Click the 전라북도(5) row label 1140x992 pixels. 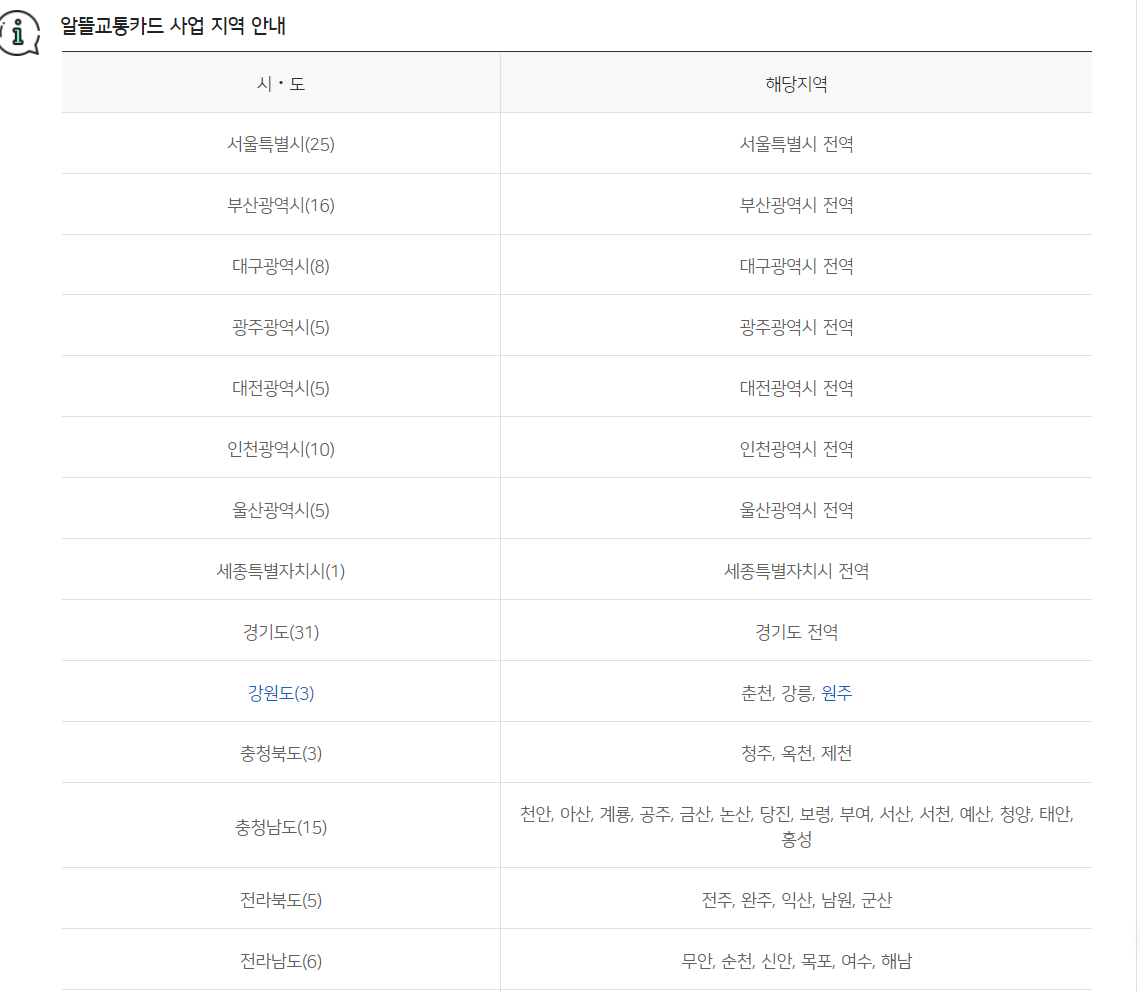282,899
